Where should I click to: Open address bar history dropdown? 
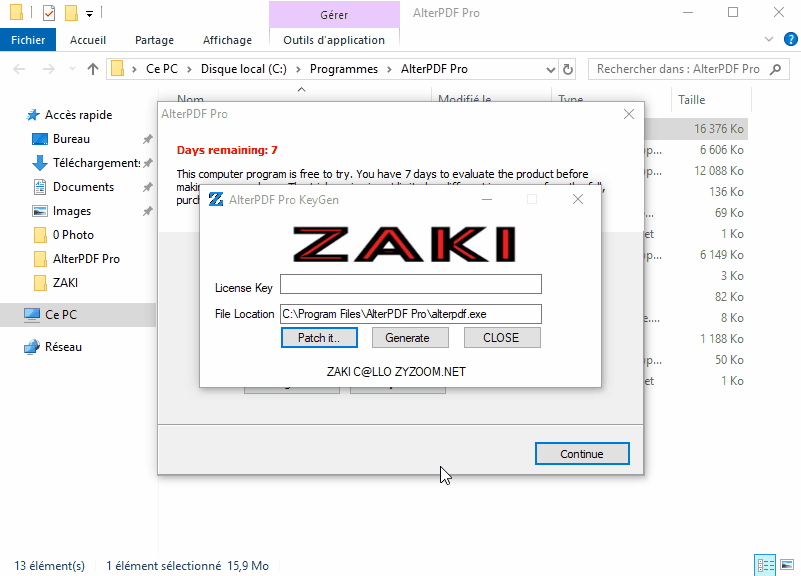[x=551, y=69]
